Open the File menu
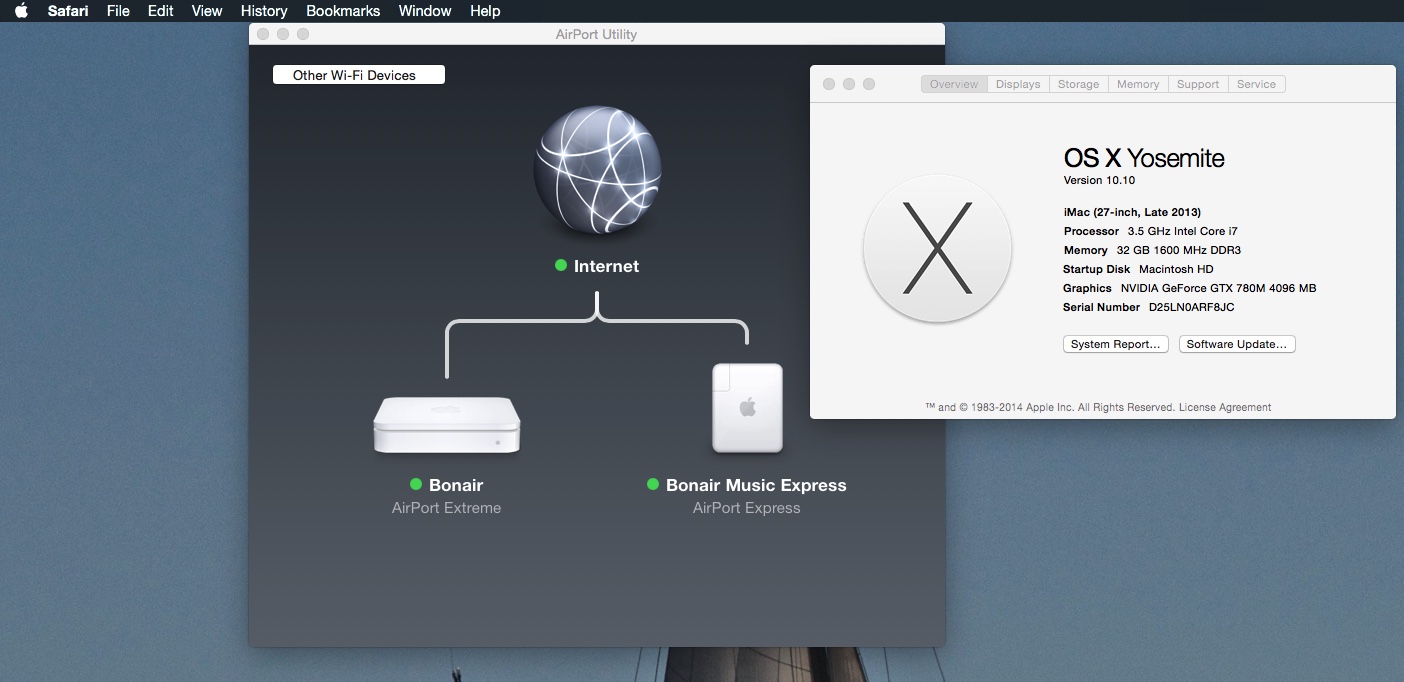Viewport: 1404px width, 682px height. [118, 11]
